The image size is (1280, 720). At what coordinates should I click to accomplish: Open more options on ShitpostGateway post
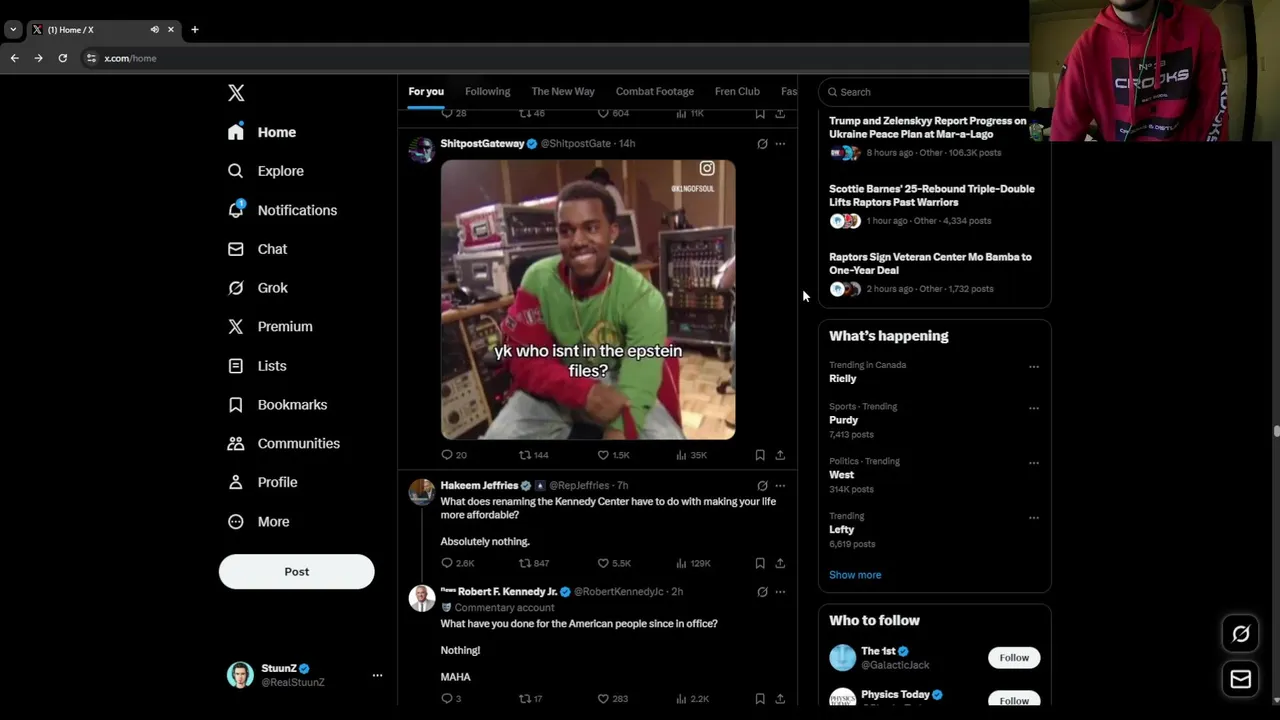point(780,144)
